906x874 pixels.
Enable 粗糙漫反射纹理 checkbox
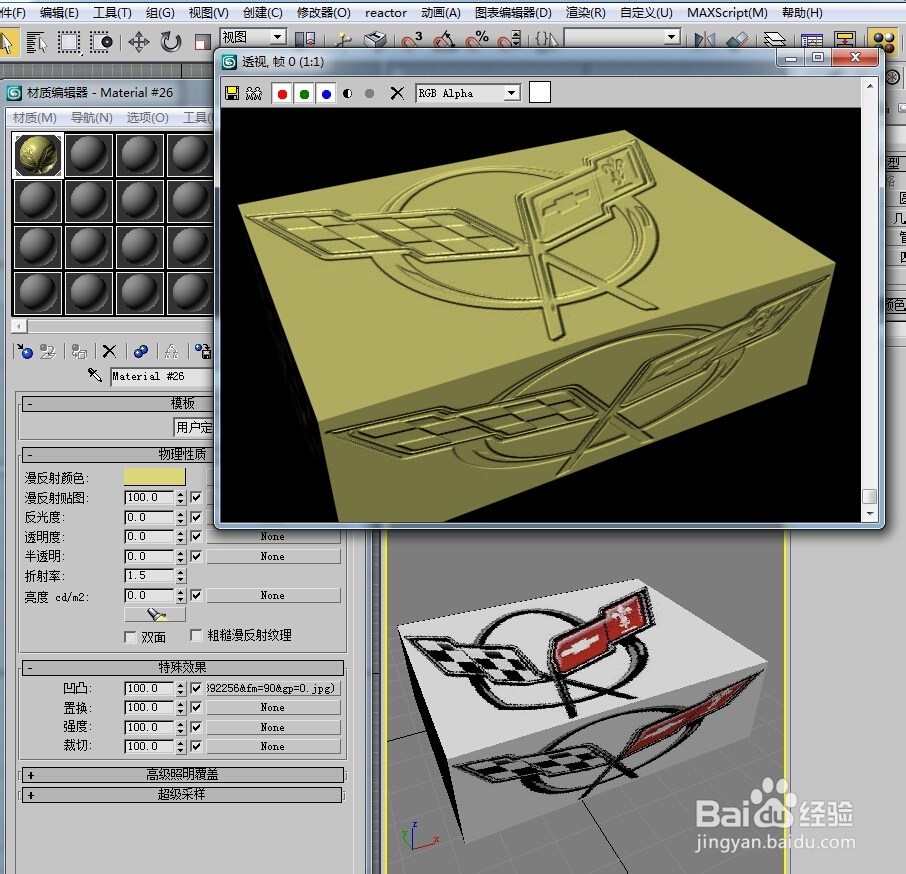click(196, 635)
